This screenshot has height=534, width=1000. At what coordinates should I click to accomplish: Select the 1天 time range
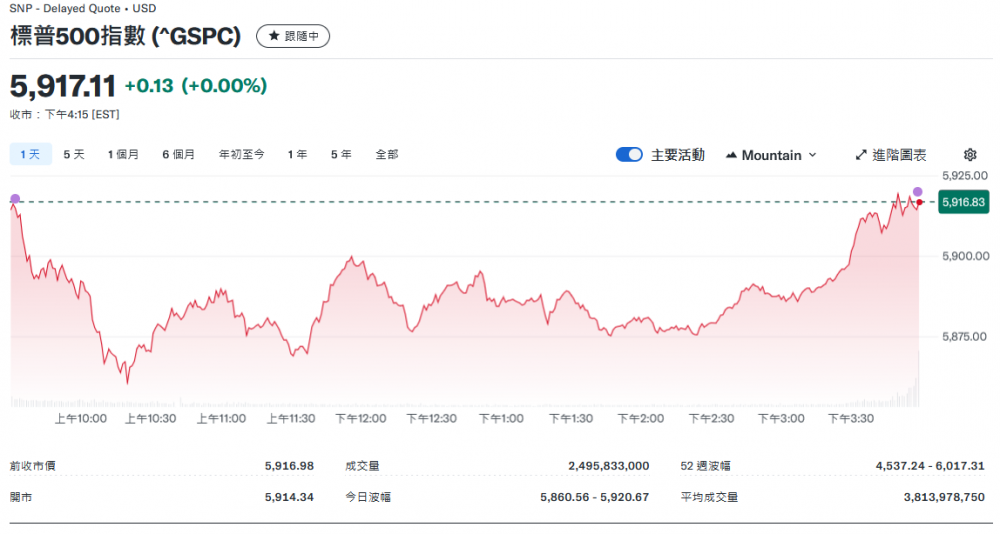30,154
